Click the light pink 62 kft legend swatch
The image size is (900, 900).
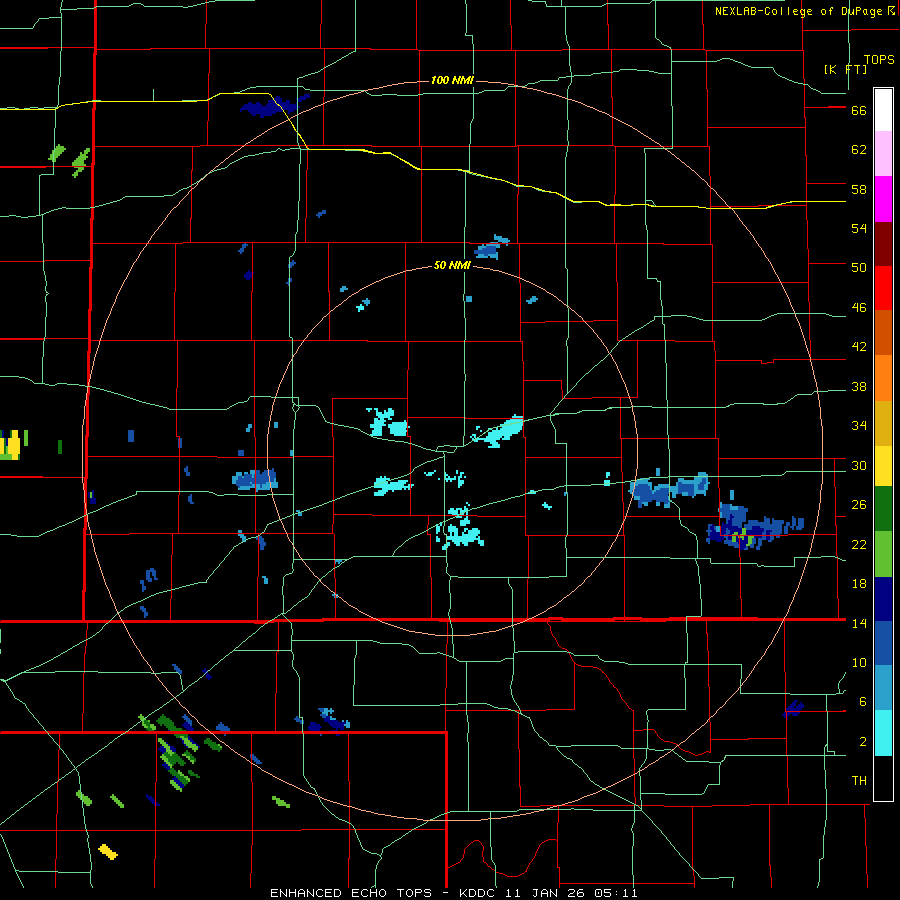coord(883,153)
